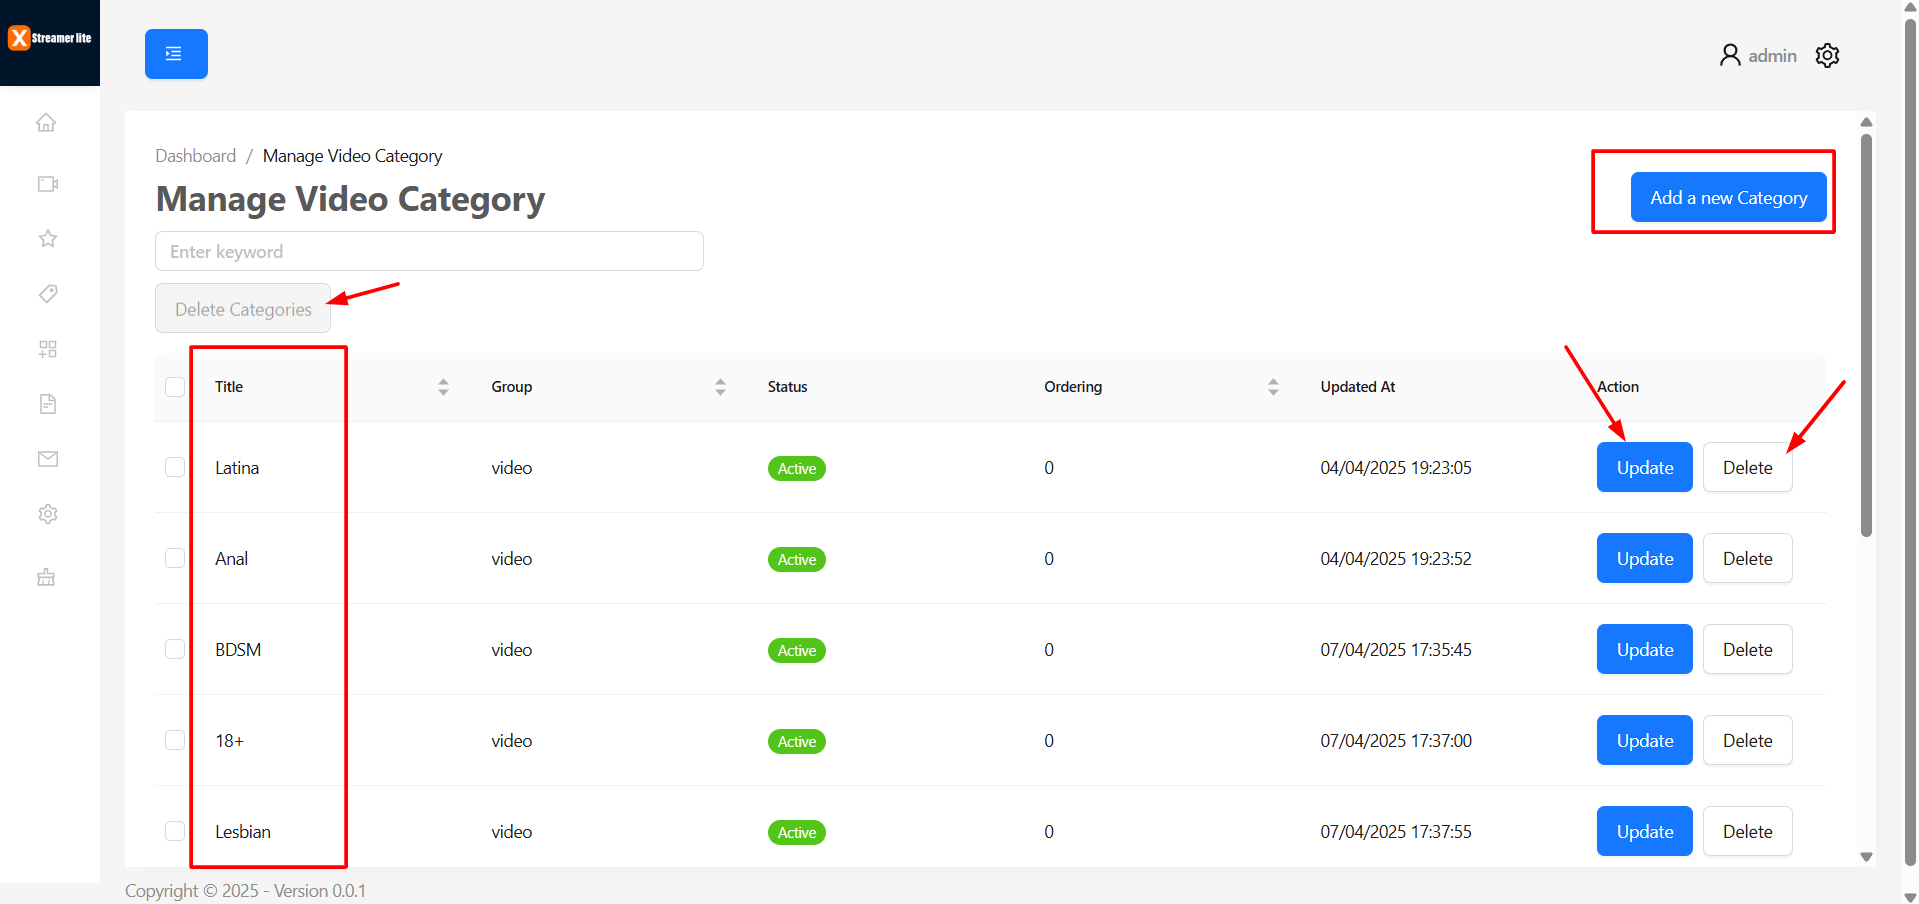This screenshot has width=1919, height=904.
Task: Sort the table by Ordering column
Action: click(x=1273, y=387)
